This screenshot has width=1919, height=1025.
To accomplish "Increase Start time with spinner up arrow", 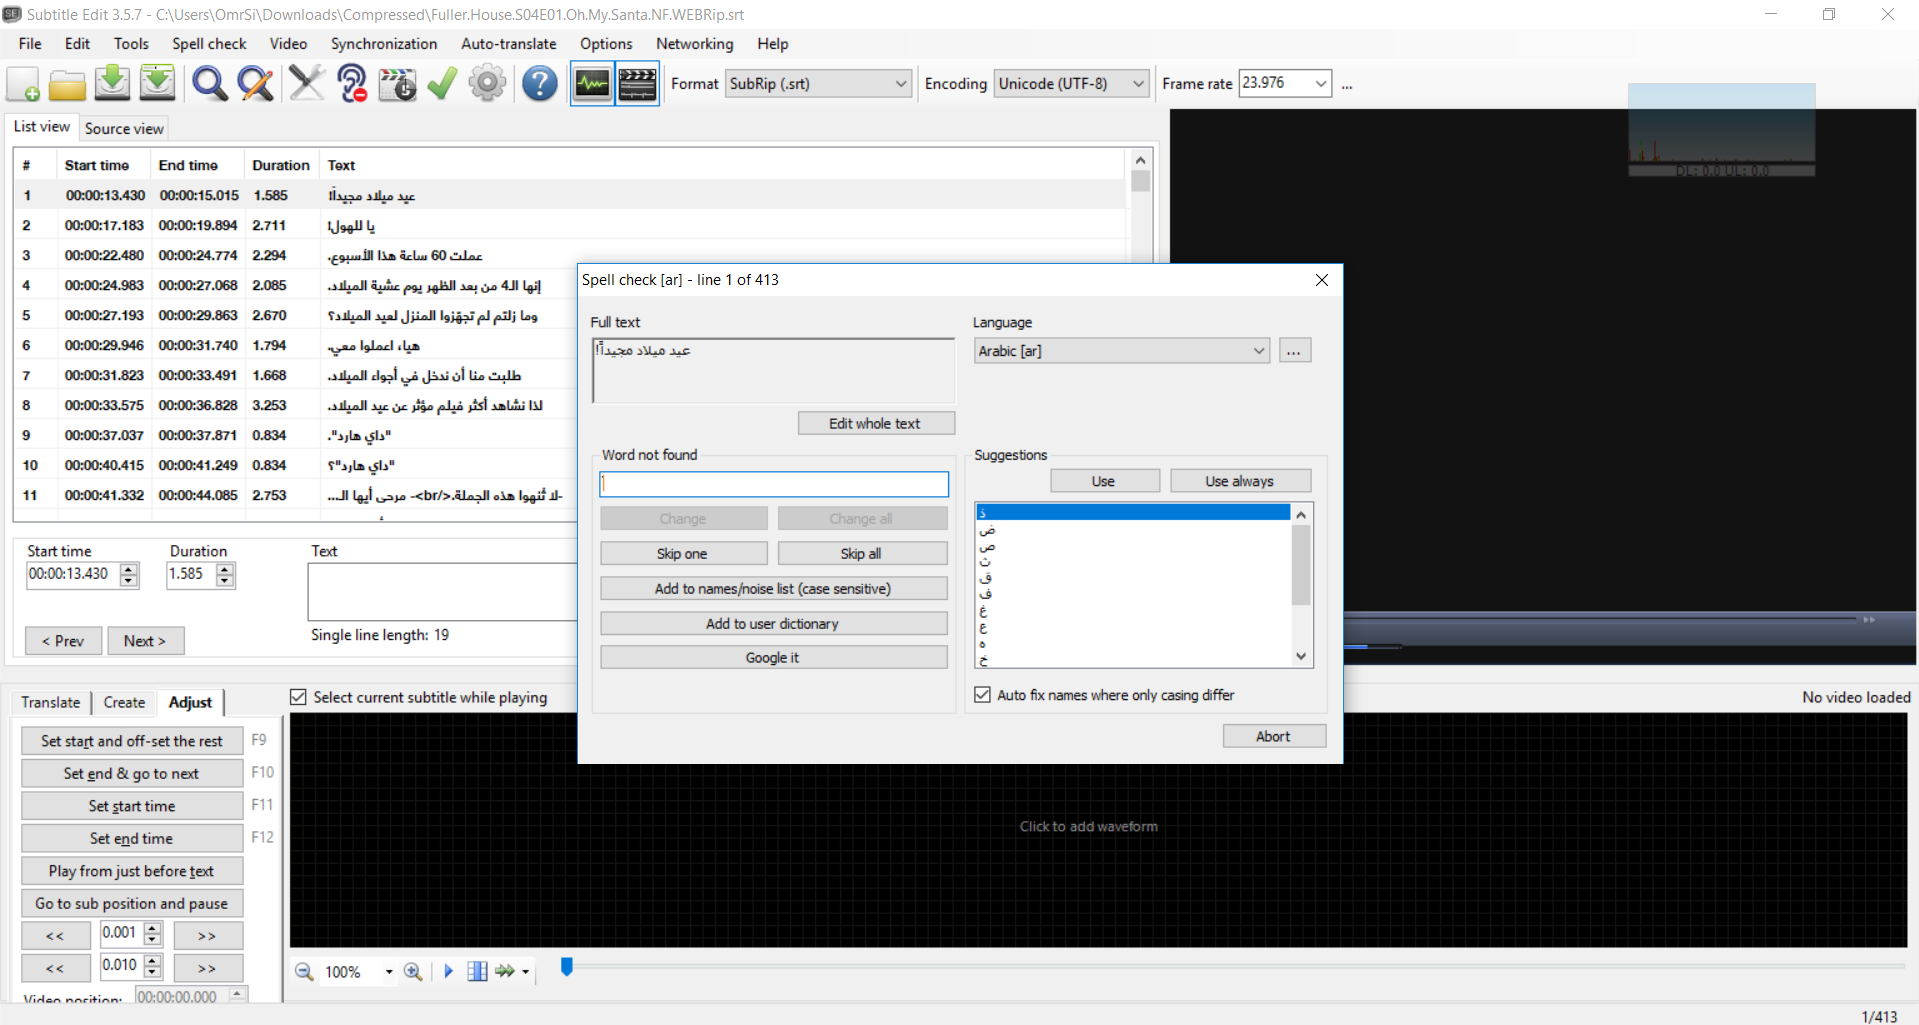I will coord(129,569).
